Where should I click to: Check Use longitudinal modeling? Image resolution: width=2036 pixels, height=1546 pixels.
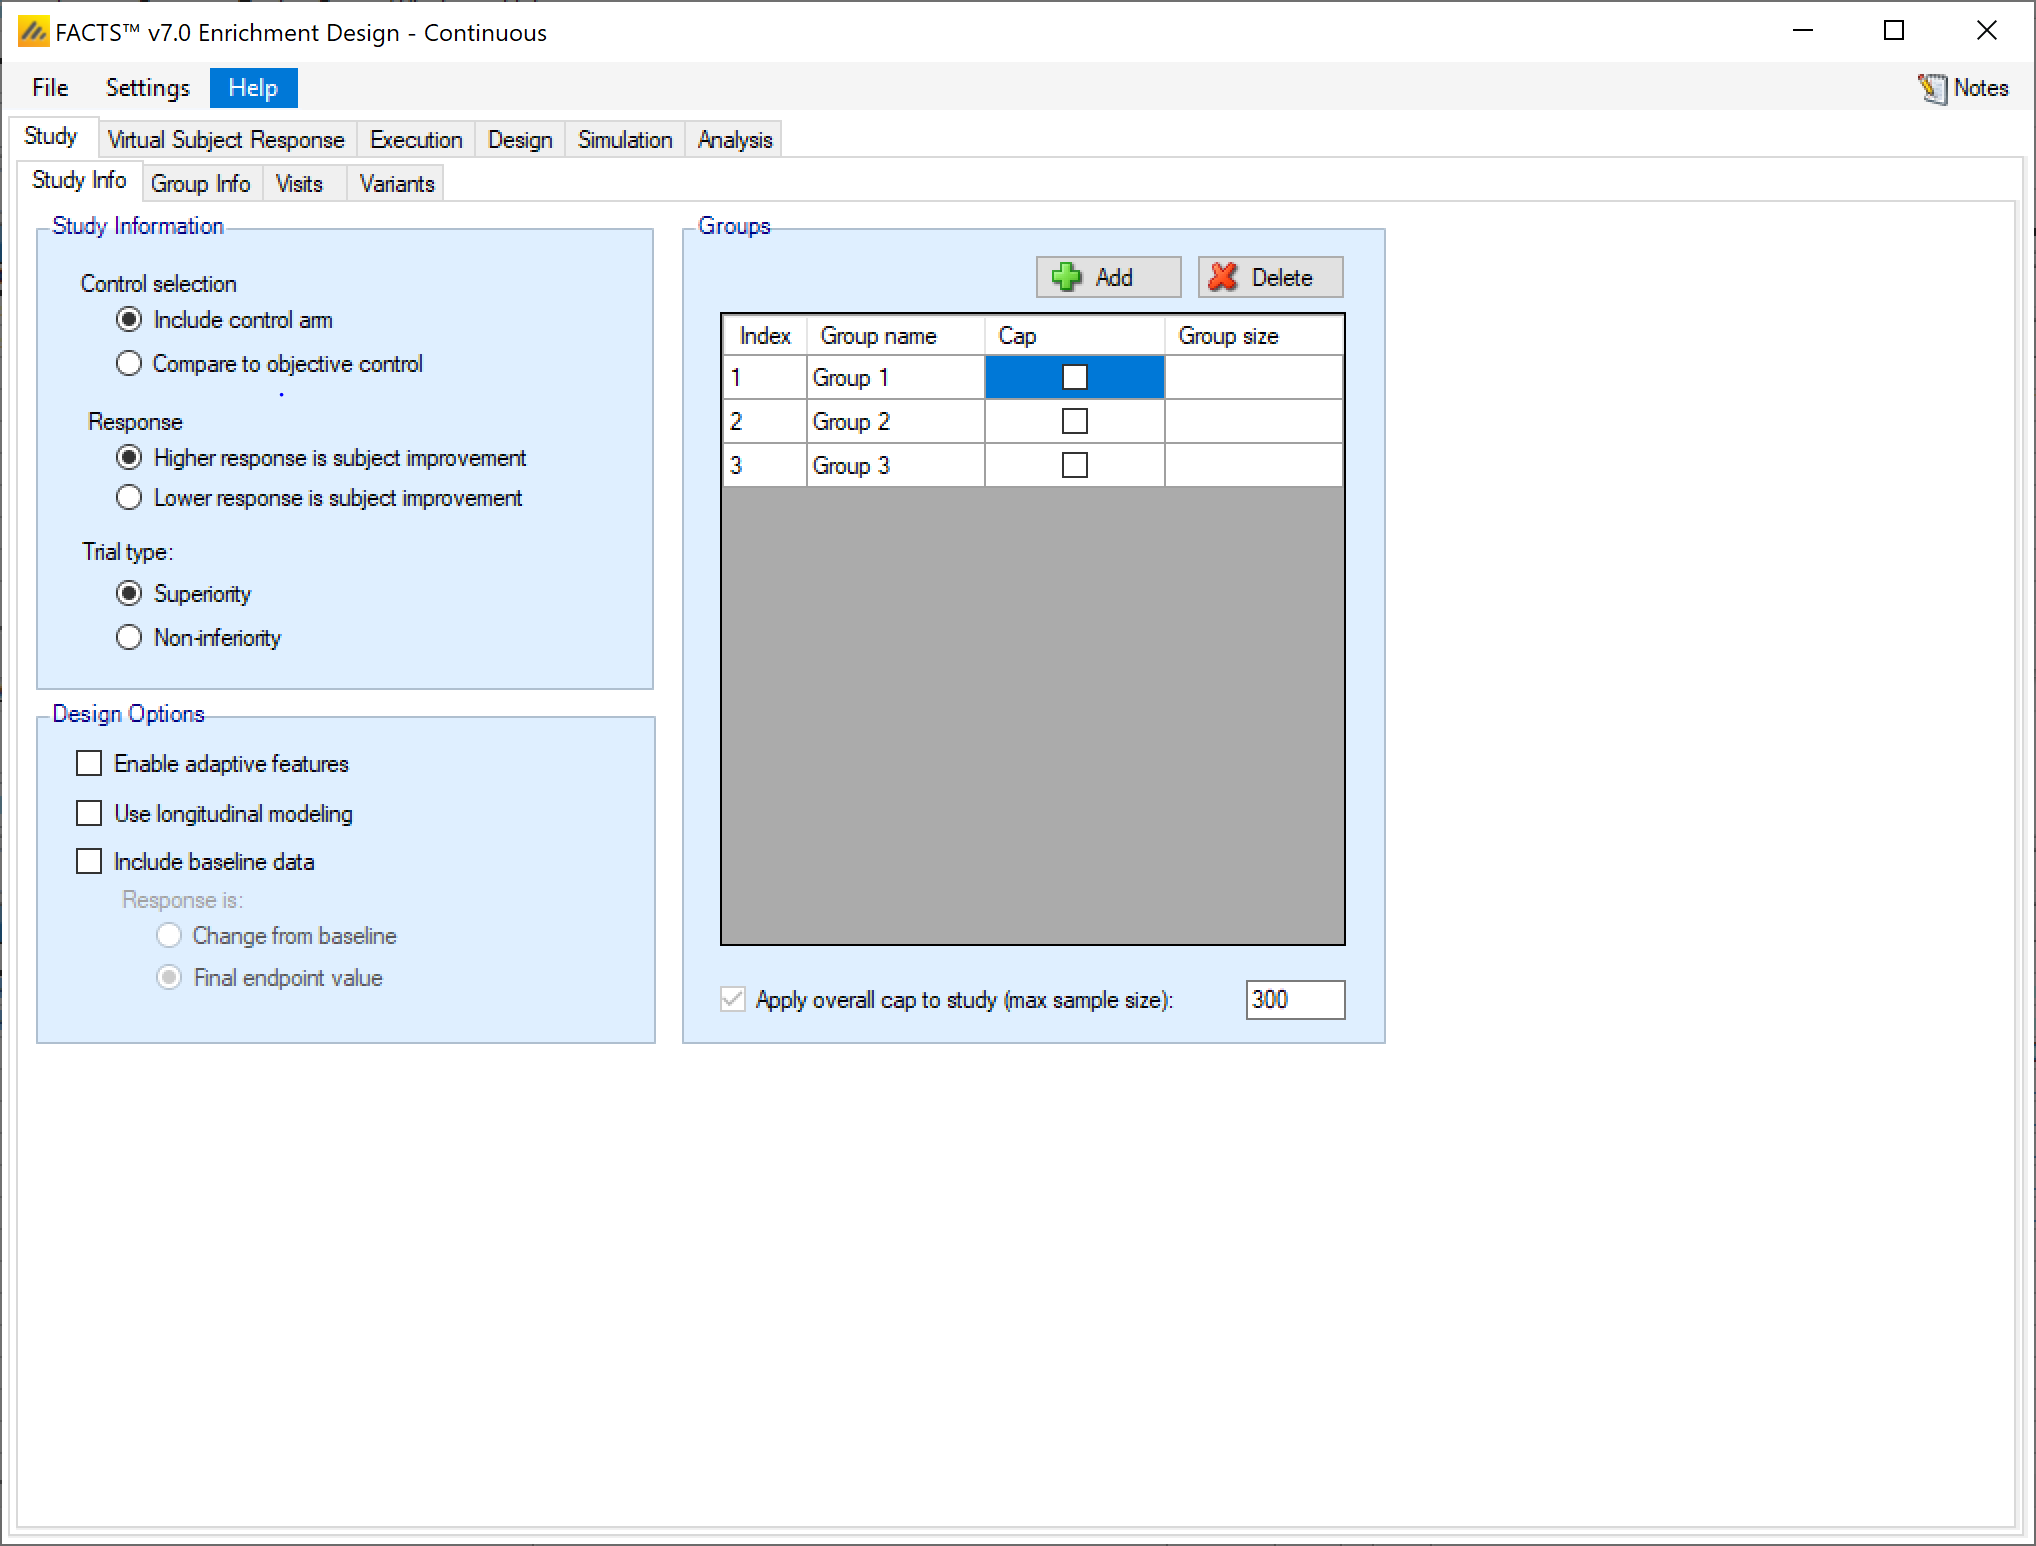click(x=89, y=814)
